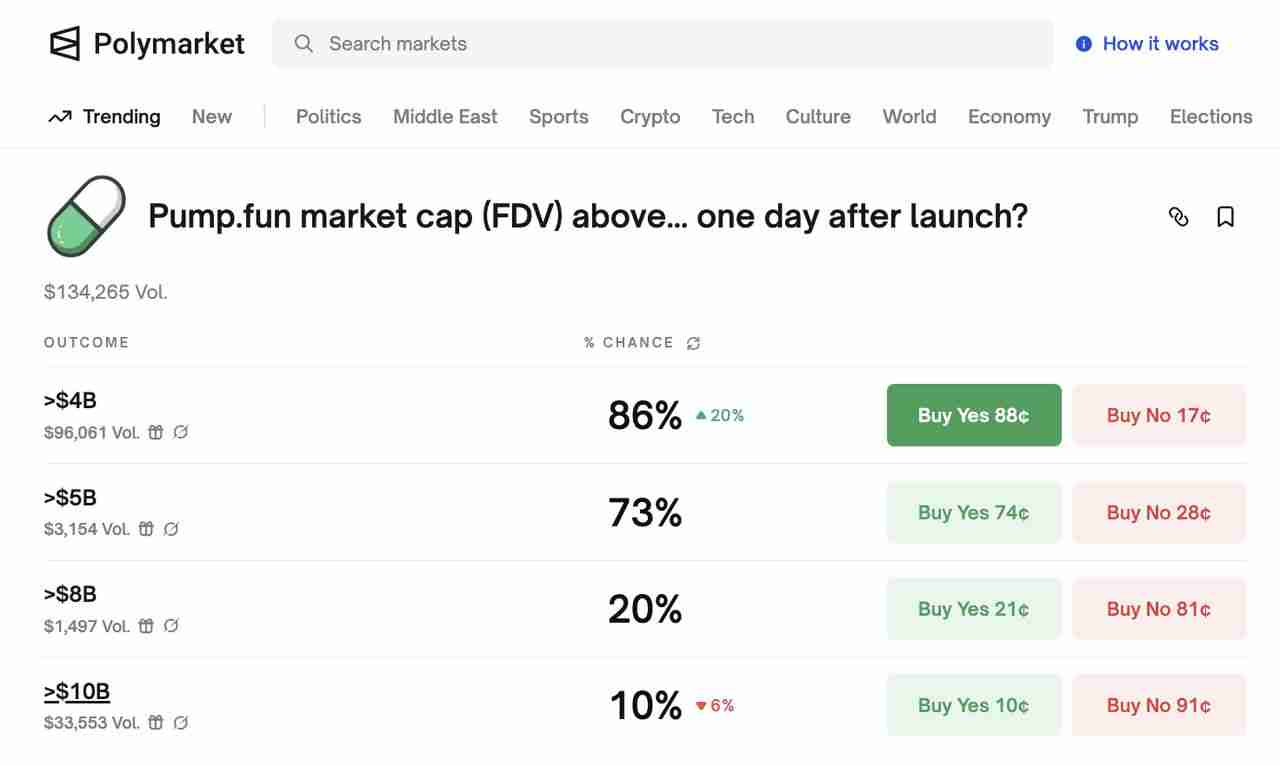Expand the >$10B outcome details

point(77,691)
